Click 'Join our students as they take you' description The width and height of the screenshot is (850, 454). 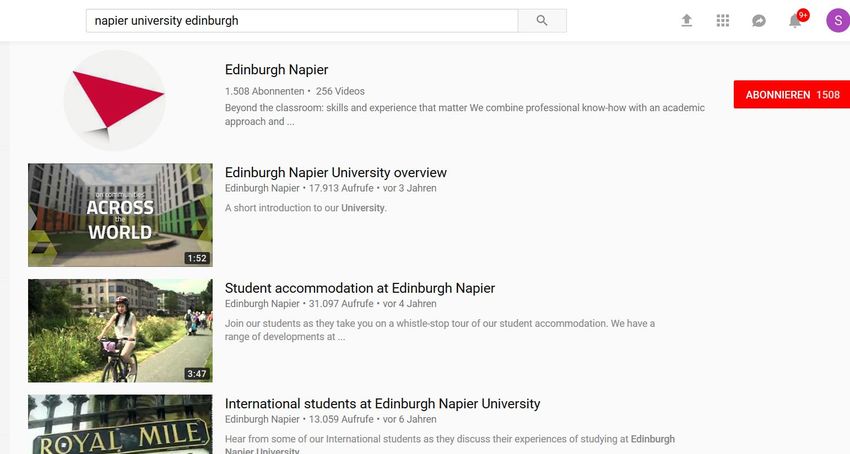pyautogui.click(x=440, y=330)
